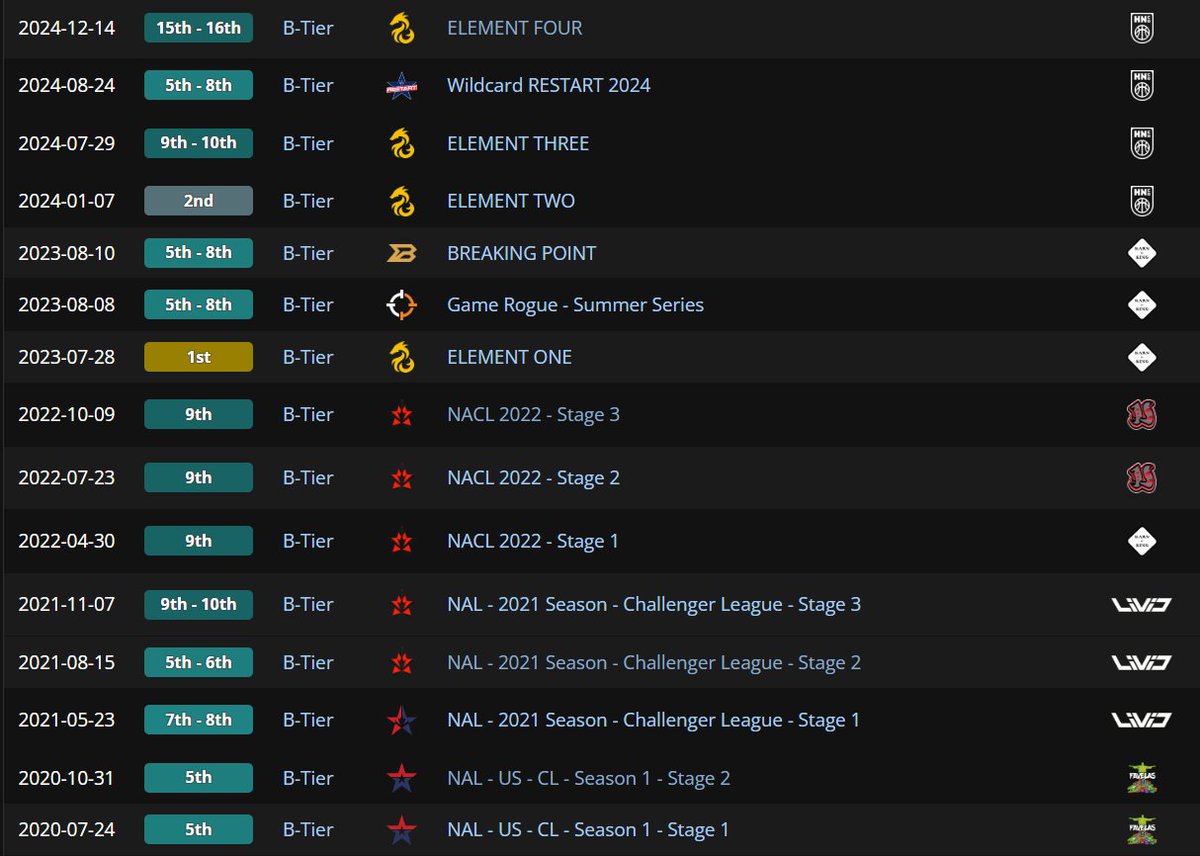
Task: Click B-Tier label in the ELEMENT TWO row
Action: tap(308, 201)
